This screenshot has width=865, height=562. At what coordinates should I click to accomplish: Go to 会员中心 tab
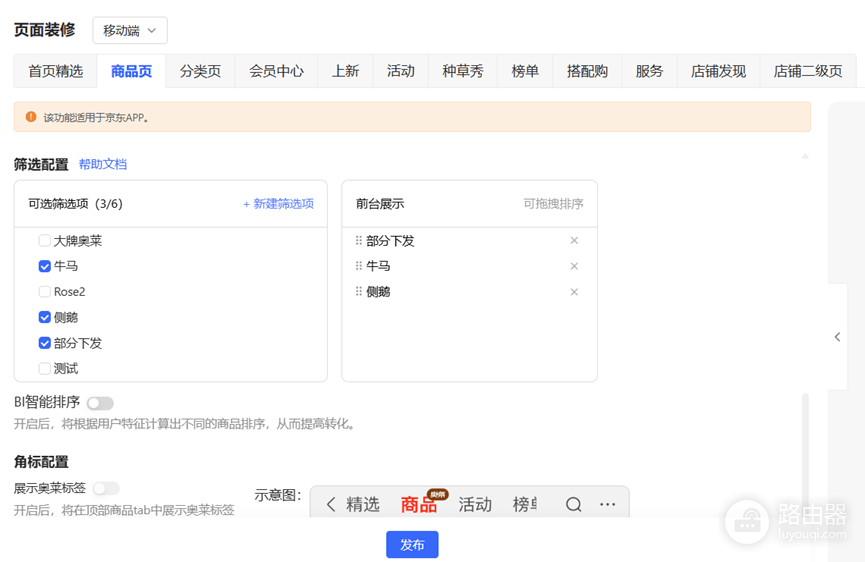276,71
